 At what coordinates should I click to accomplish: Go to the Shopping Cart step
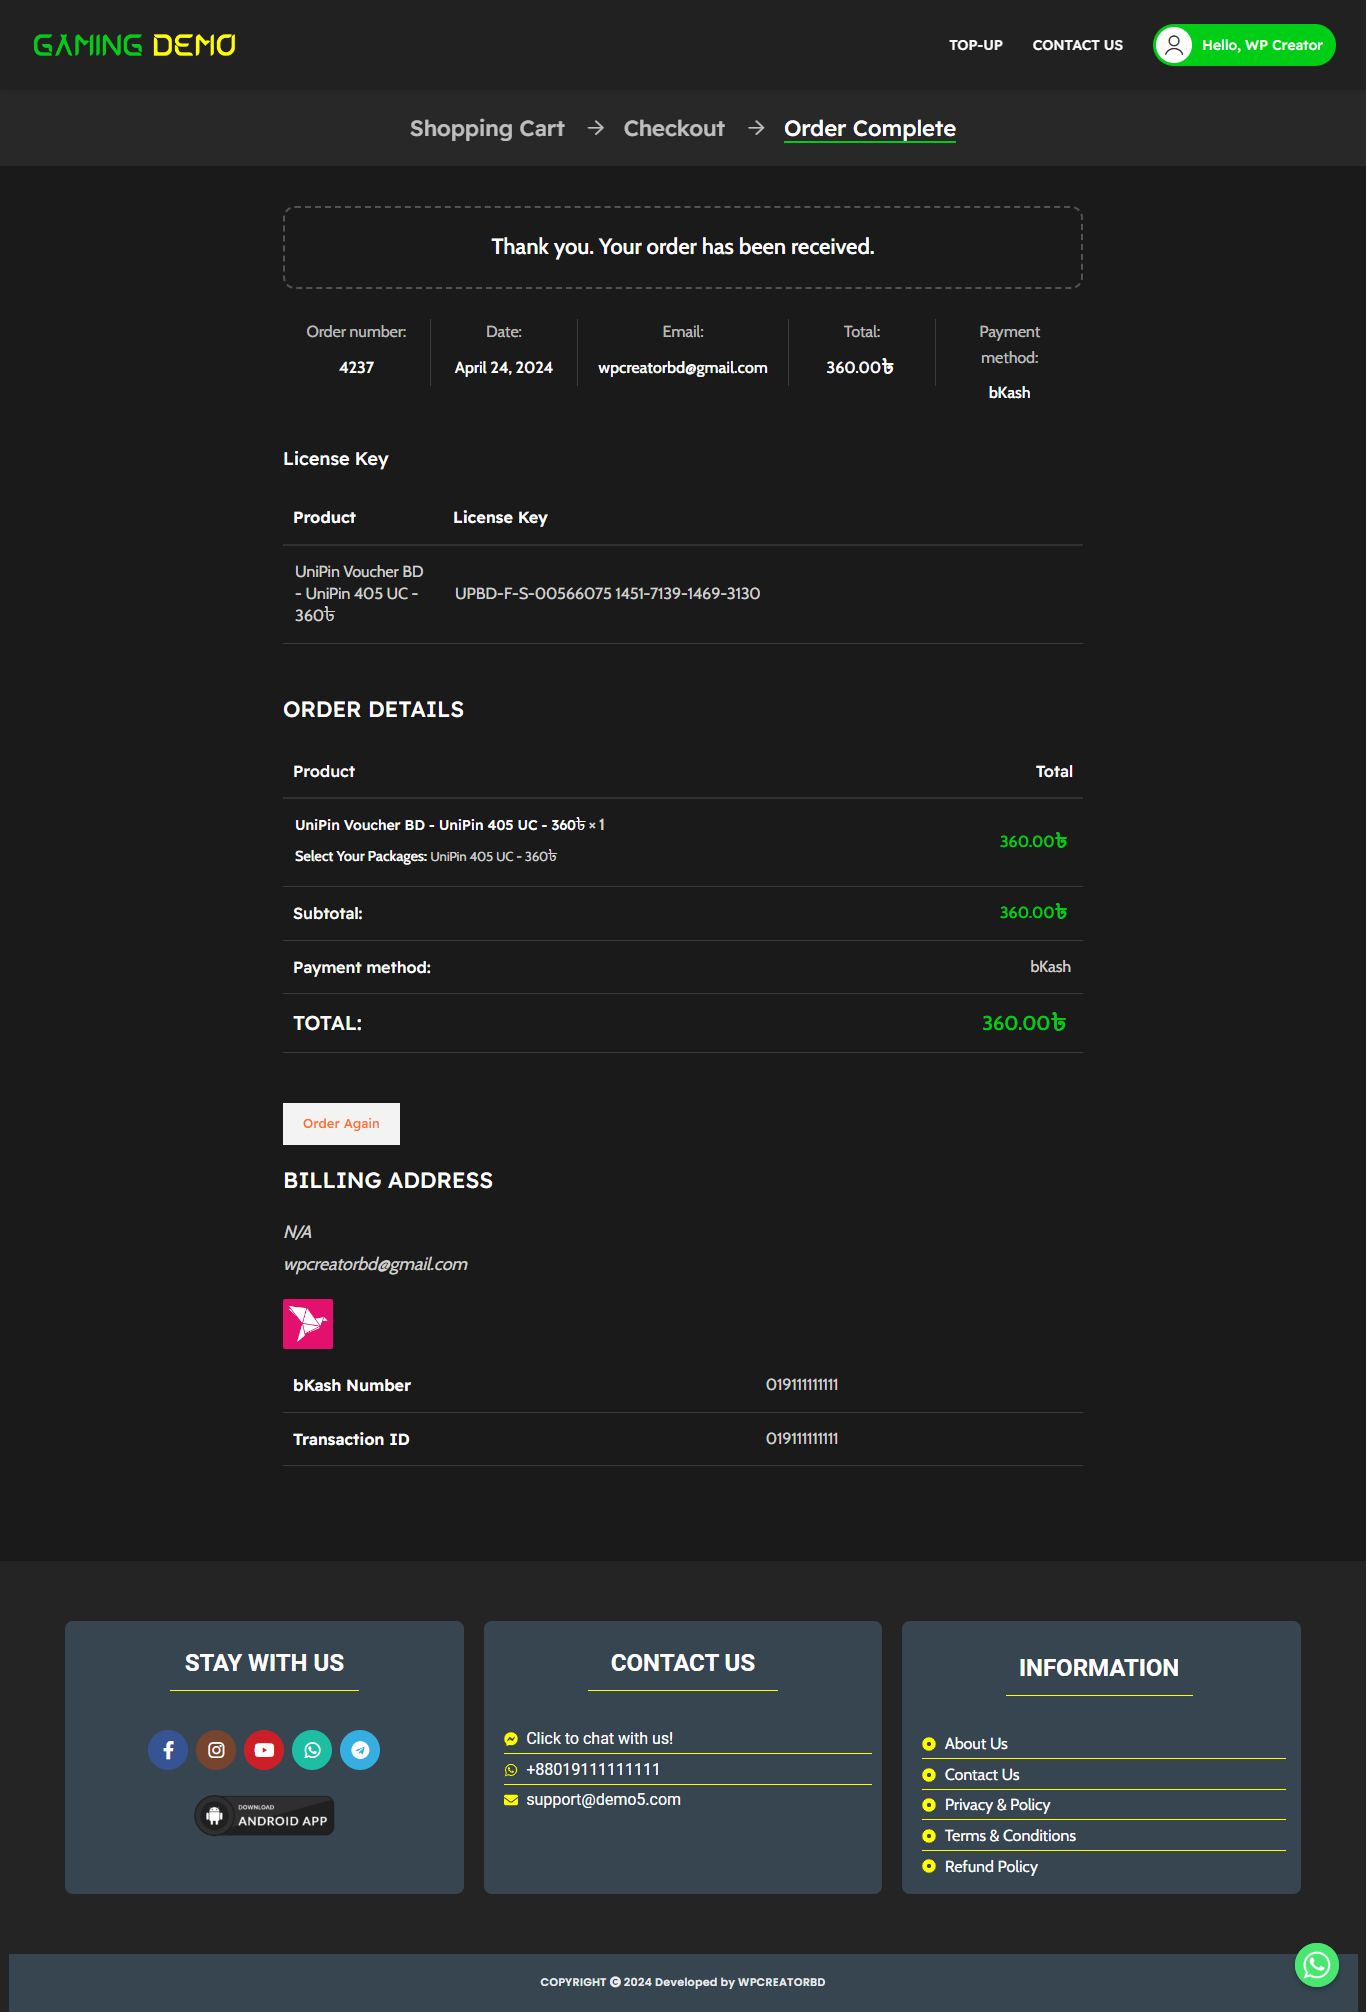click(x=487, y=129)
